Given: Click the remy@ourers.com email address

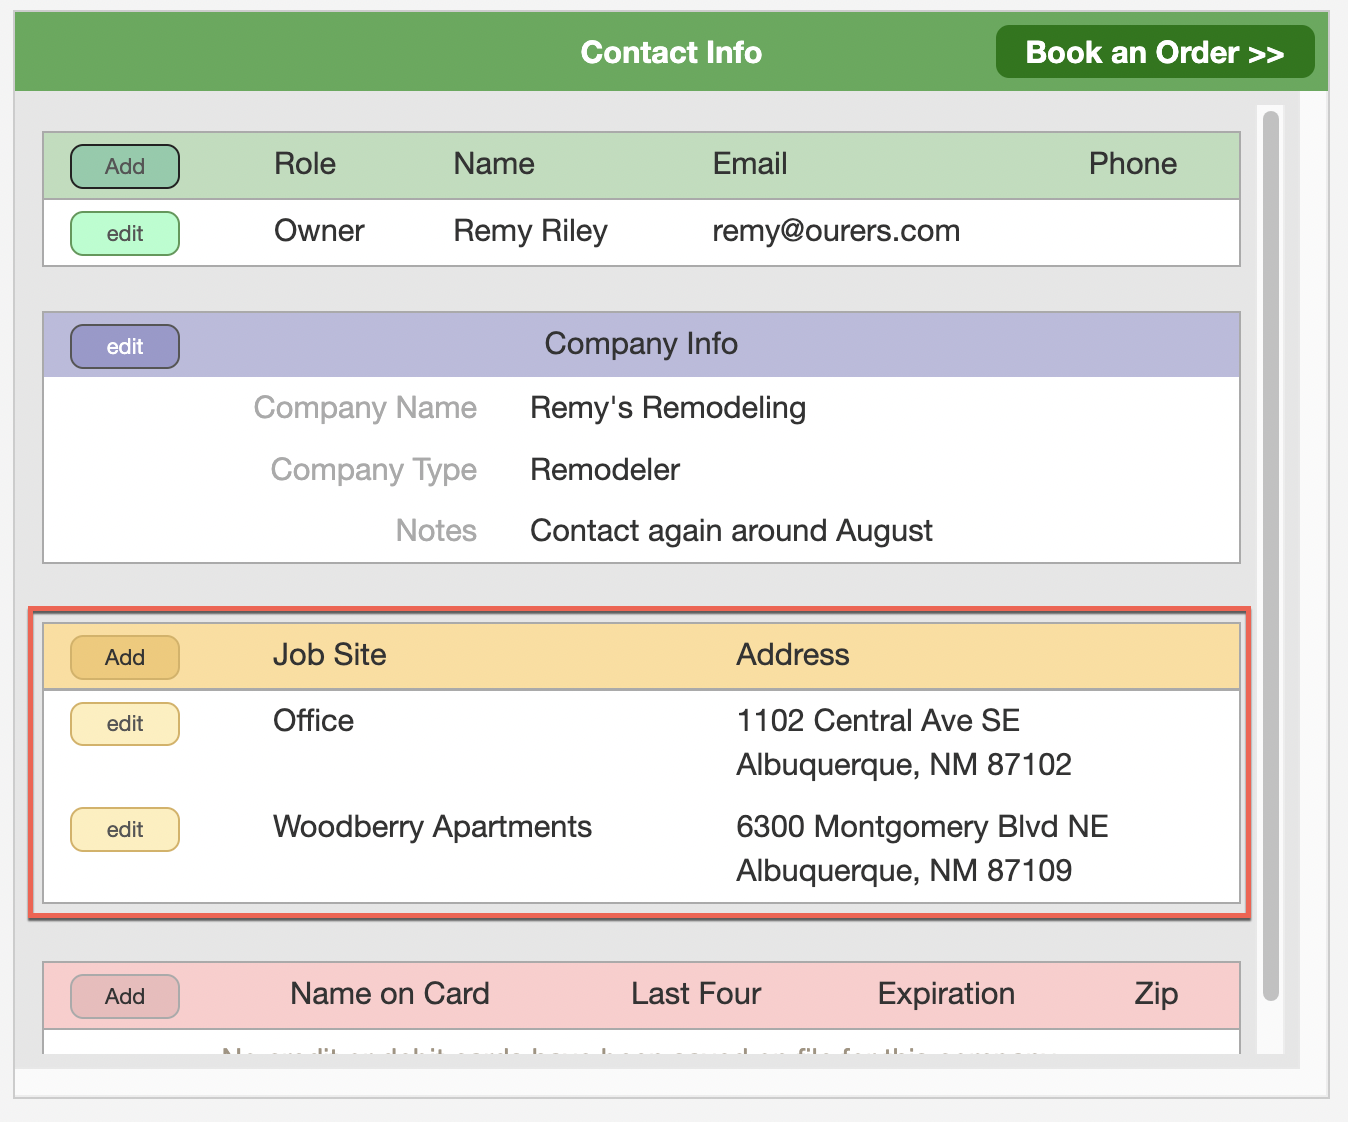Looking at the screenshot, I should pos(835,231).
